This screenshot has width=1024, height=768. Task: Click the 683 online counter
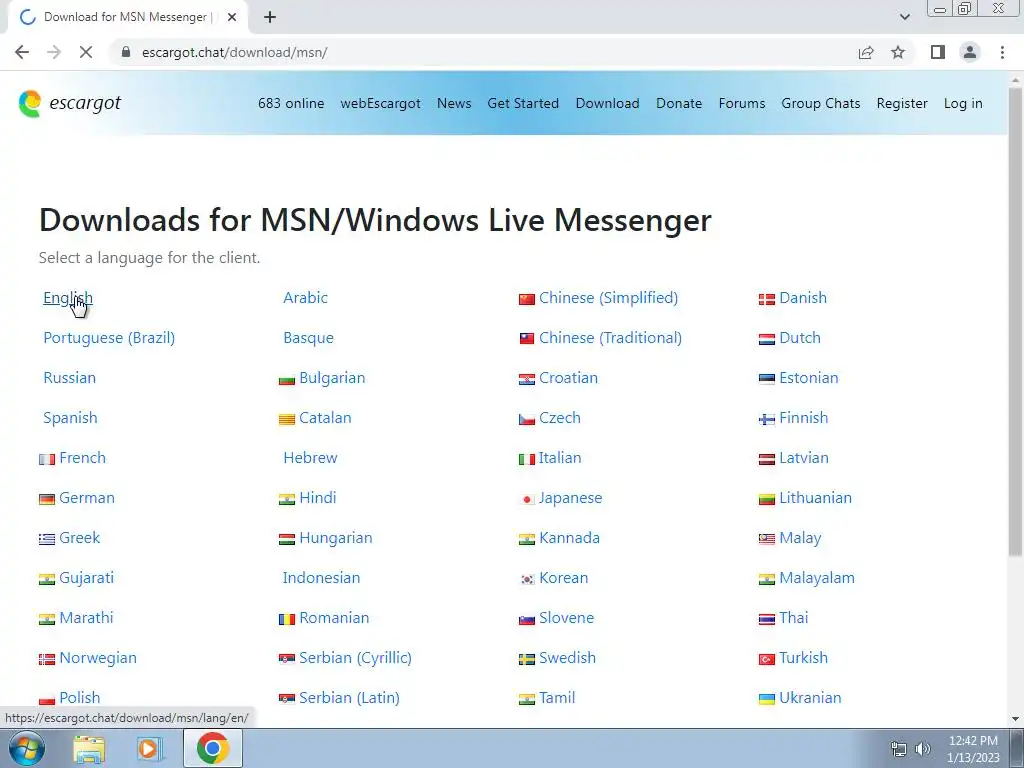coord(291,103)
